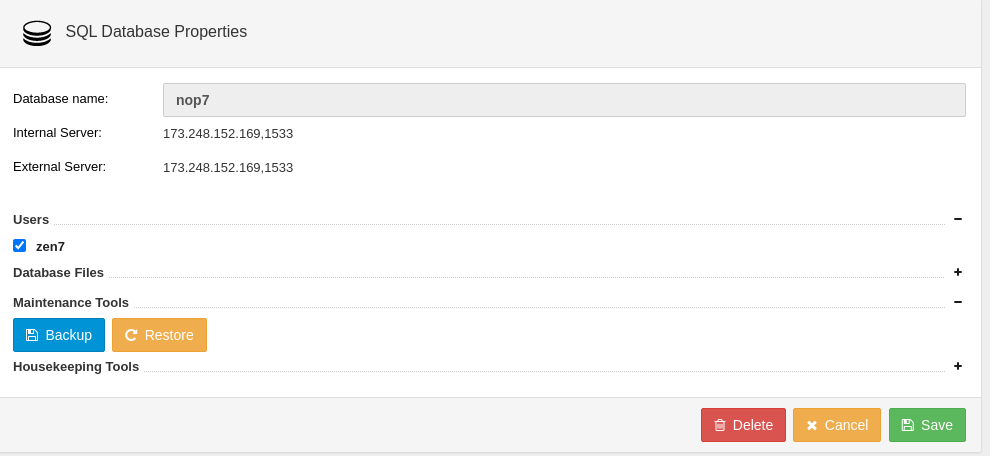Collapse the Maintenance Tools section
990x456 pixels.
point(958,302)
